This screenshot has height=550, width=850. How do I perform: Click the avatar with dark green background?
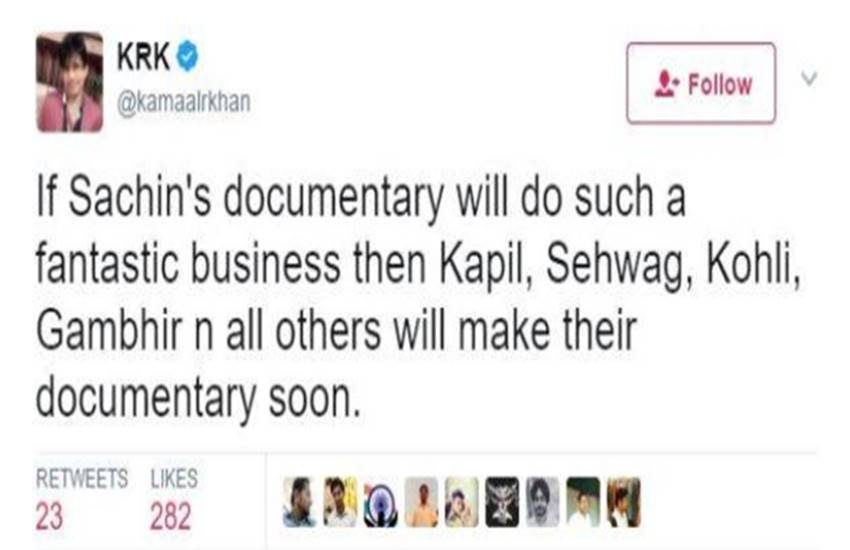[583, 502]
